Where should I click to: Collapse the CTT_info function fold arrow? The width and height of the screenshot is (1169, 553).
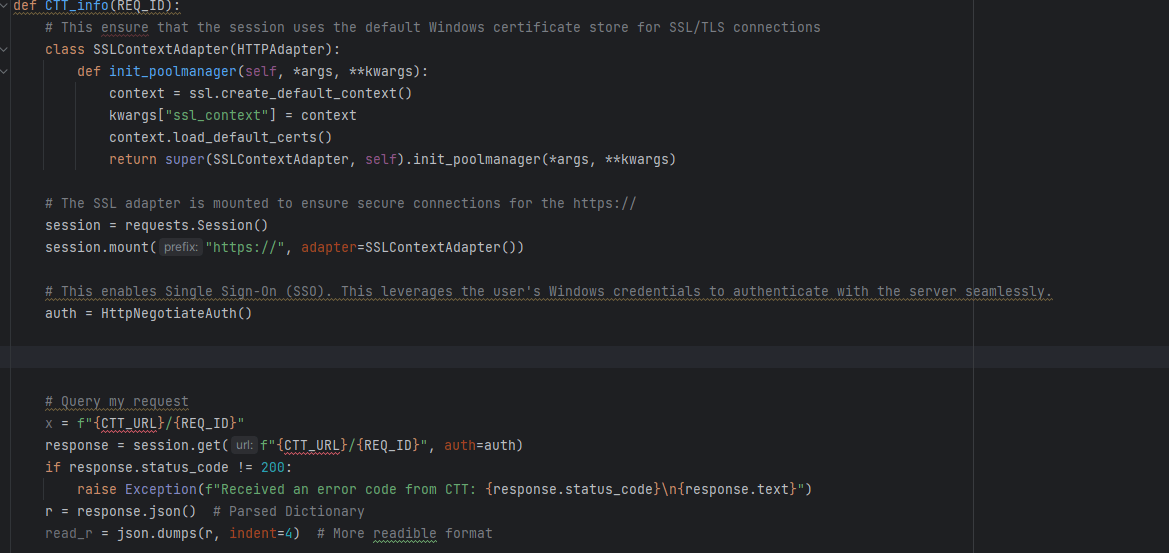[4, 6]
